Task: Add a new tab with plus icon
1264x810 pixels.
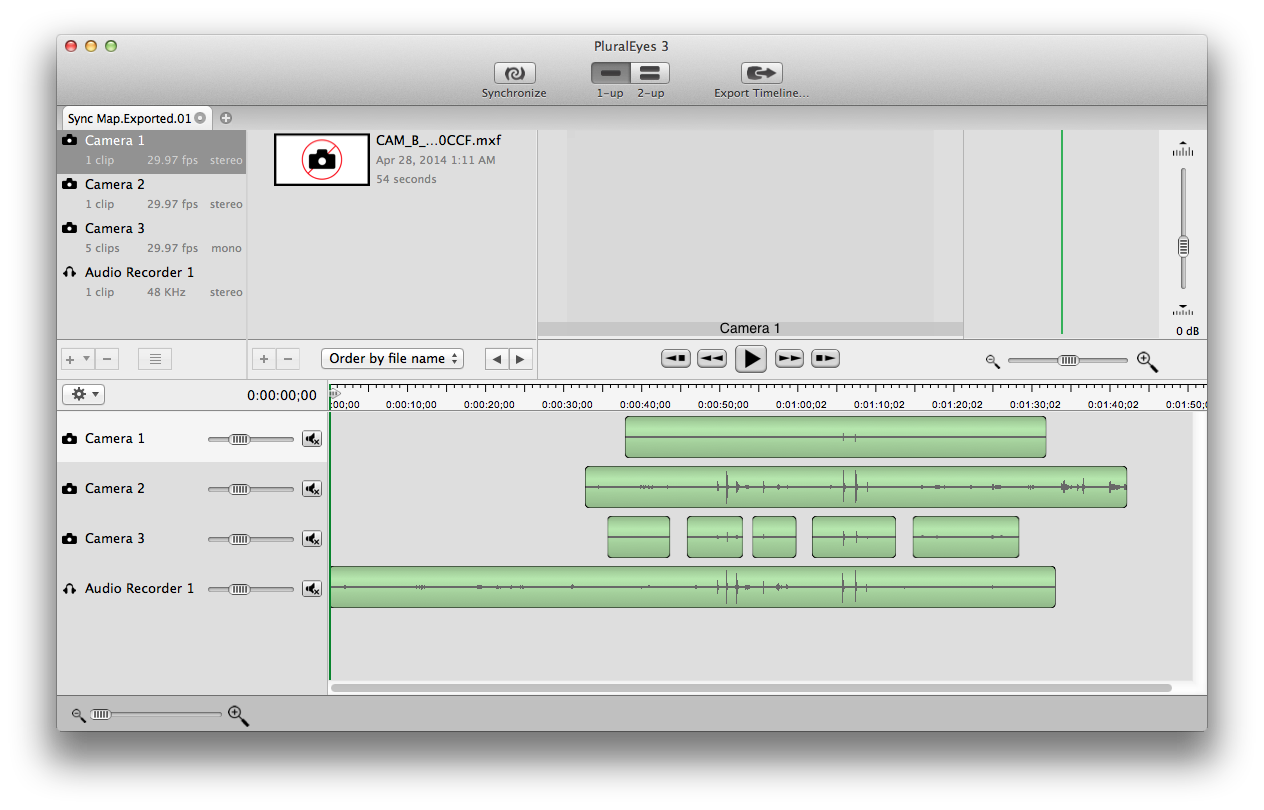Action: [226, 118]
